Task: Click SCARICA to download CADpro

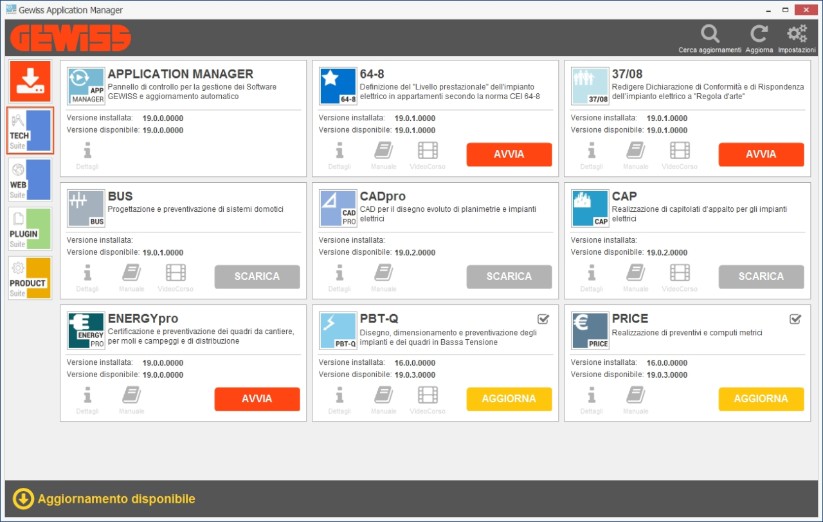Action: click(509, 276)
